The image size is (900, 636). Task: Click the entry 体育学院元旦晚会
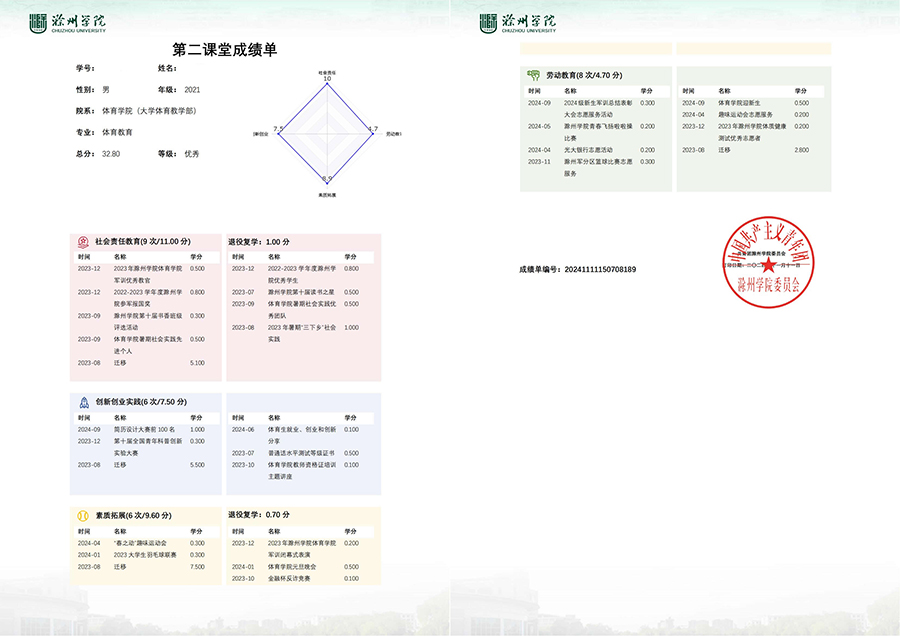(292, 567)
